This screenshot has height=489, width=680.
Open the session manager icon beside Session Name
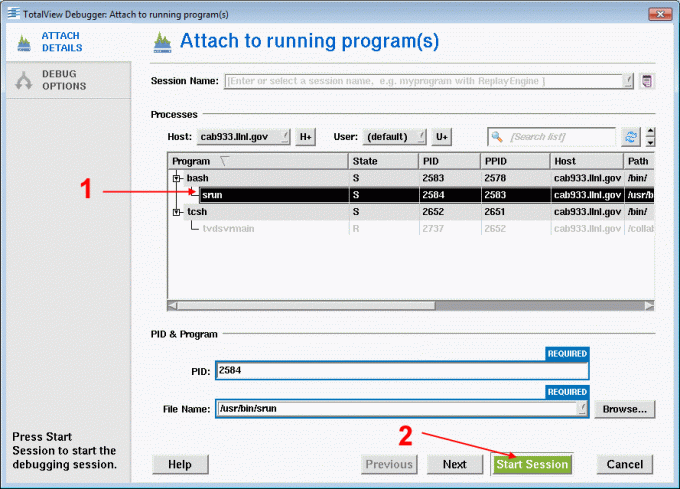coord(647,81)
